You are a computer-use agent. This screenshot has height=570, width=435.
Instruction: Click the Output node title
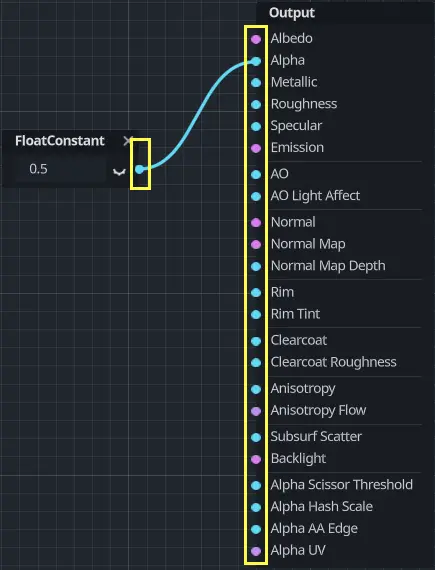[x=292, y=13]
